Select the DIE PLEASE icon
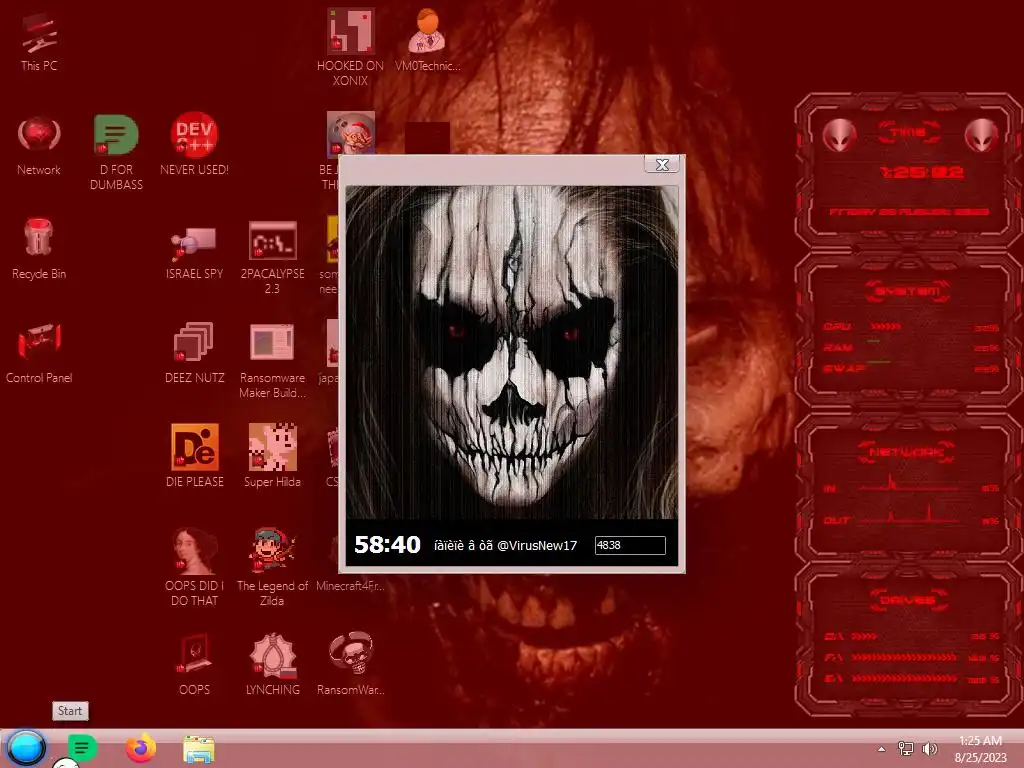The image size is (1024, 768). [x=194, y=456]
